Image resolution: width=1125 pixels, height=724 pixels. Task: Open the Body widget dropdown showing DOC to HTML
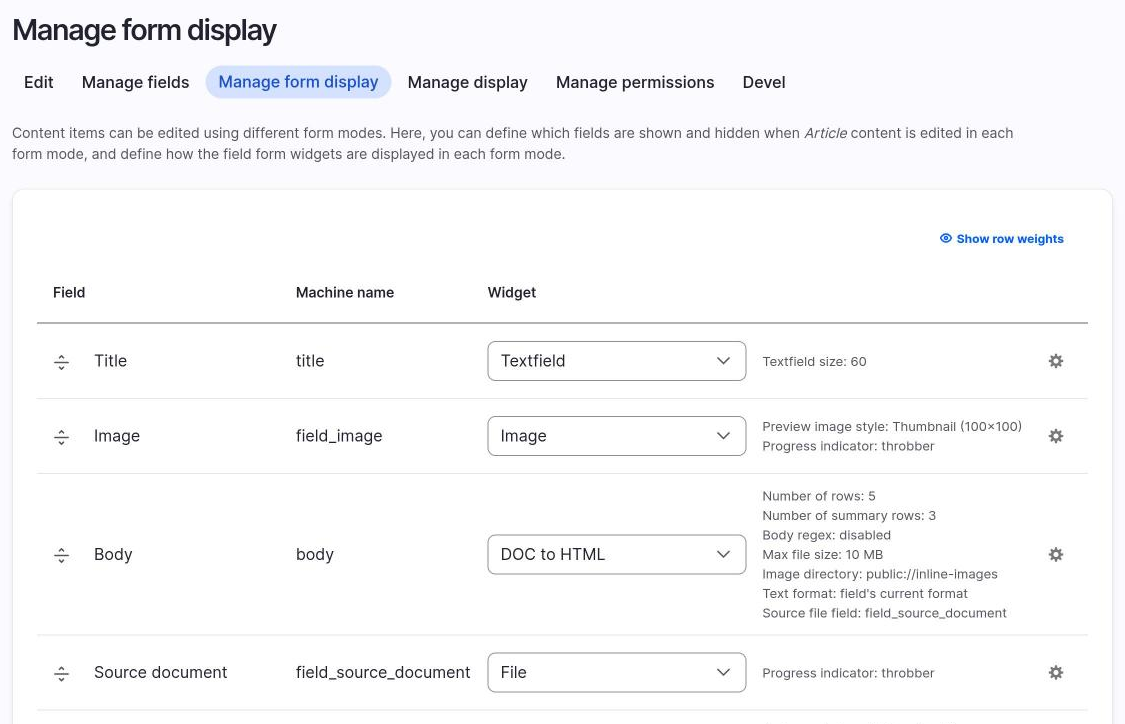pyautogui.click(x=616, y=555)
